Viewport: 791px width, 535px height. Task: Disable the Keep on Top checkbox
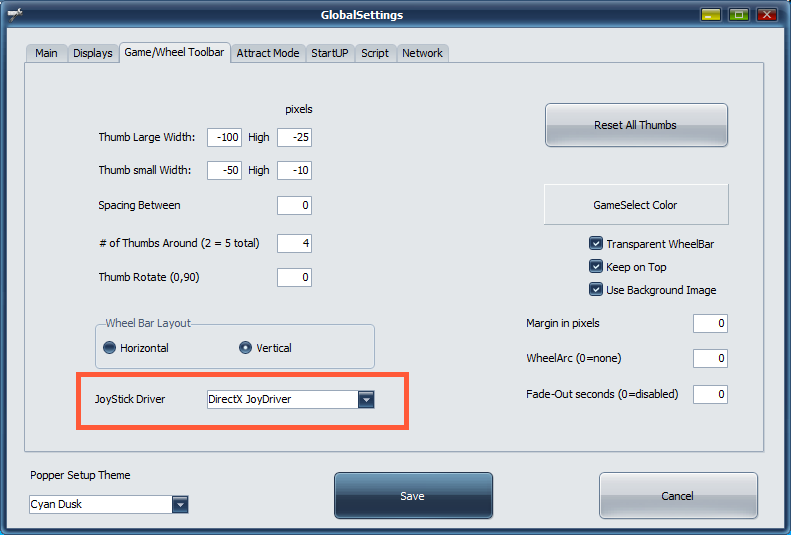point(596,267)
